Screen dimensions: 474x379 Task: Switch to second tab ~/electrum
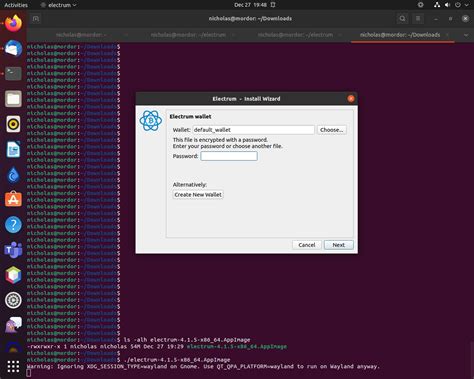click(x=188, y=35)
